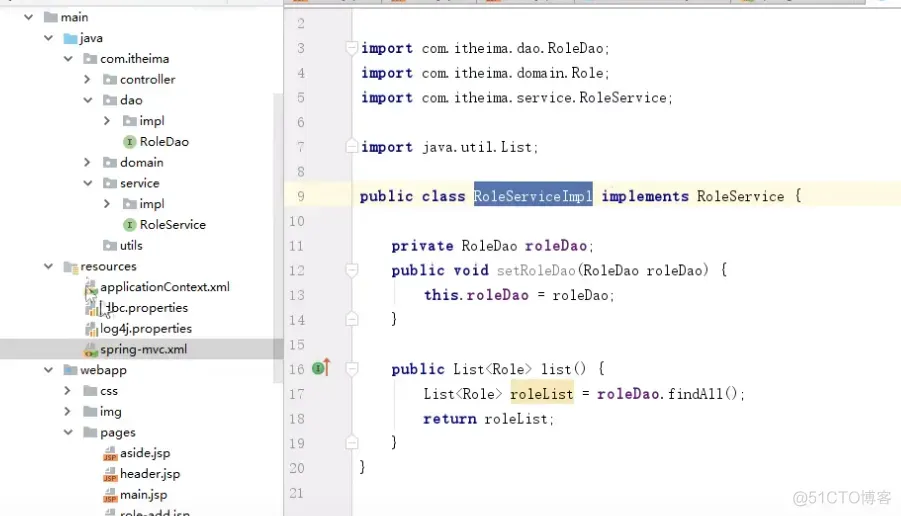Collapse the main folder chevron
This screenshot has height=516, width=901.
pos(28,17)
